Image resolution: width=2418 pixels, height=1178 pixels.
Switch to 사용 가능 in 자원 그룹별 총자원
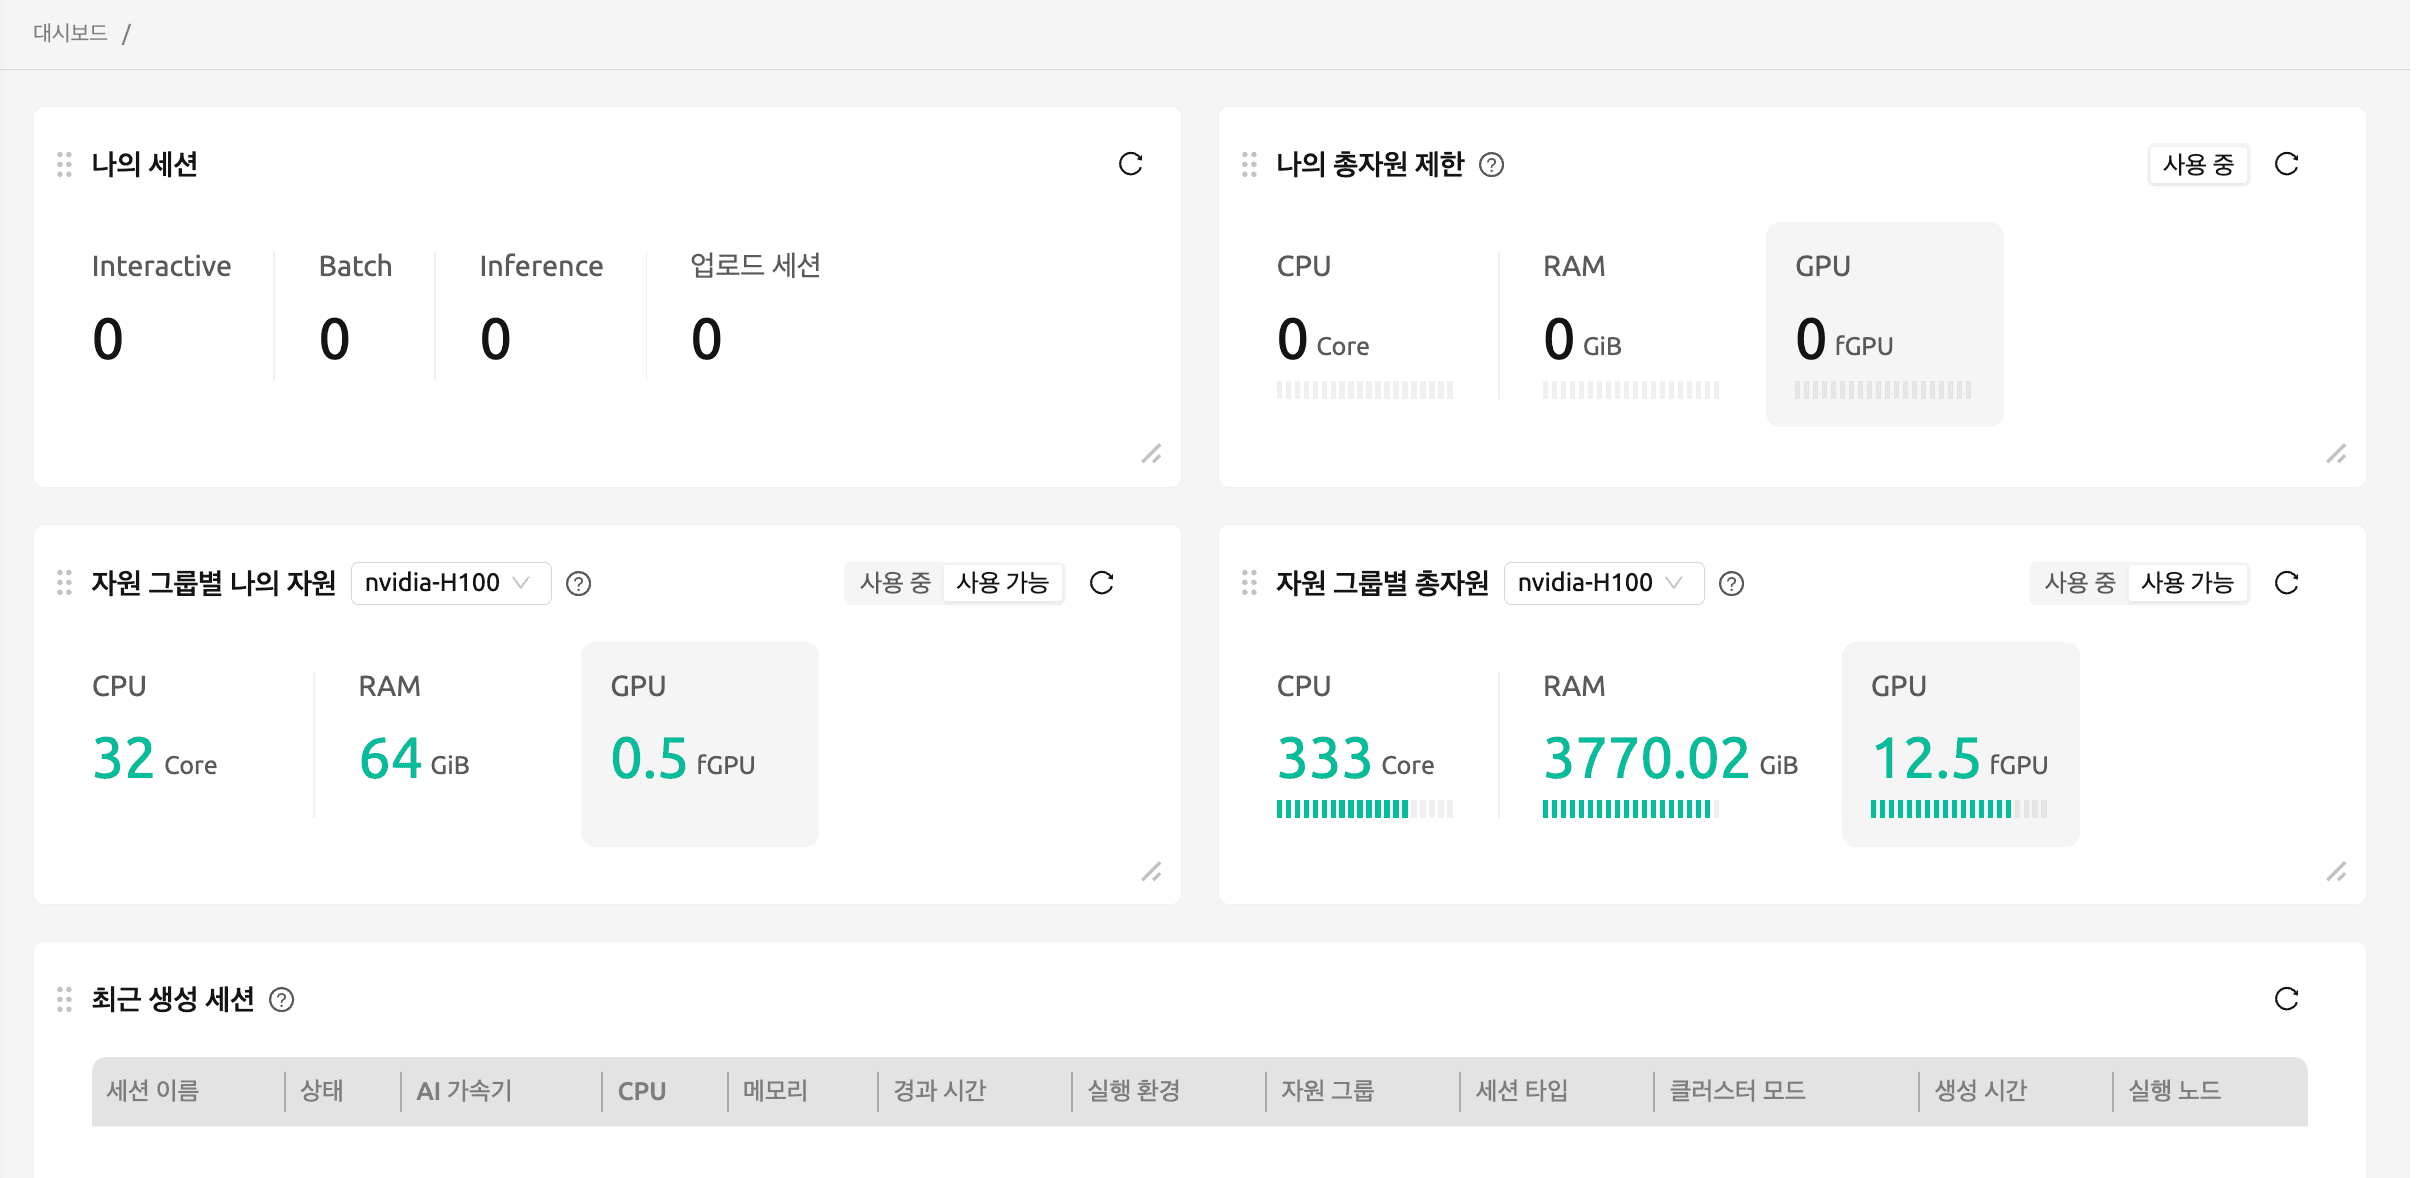click(x=2191, y=583)
